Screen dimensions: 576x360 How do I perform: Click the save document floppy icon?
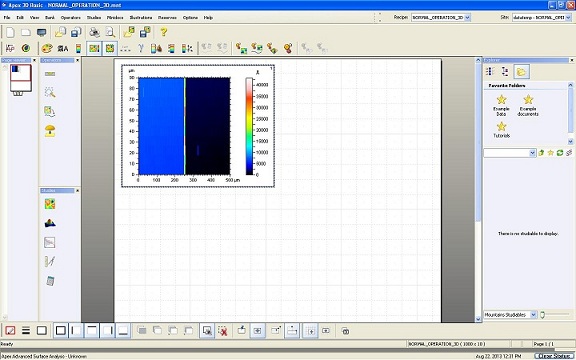coord(76,32)
